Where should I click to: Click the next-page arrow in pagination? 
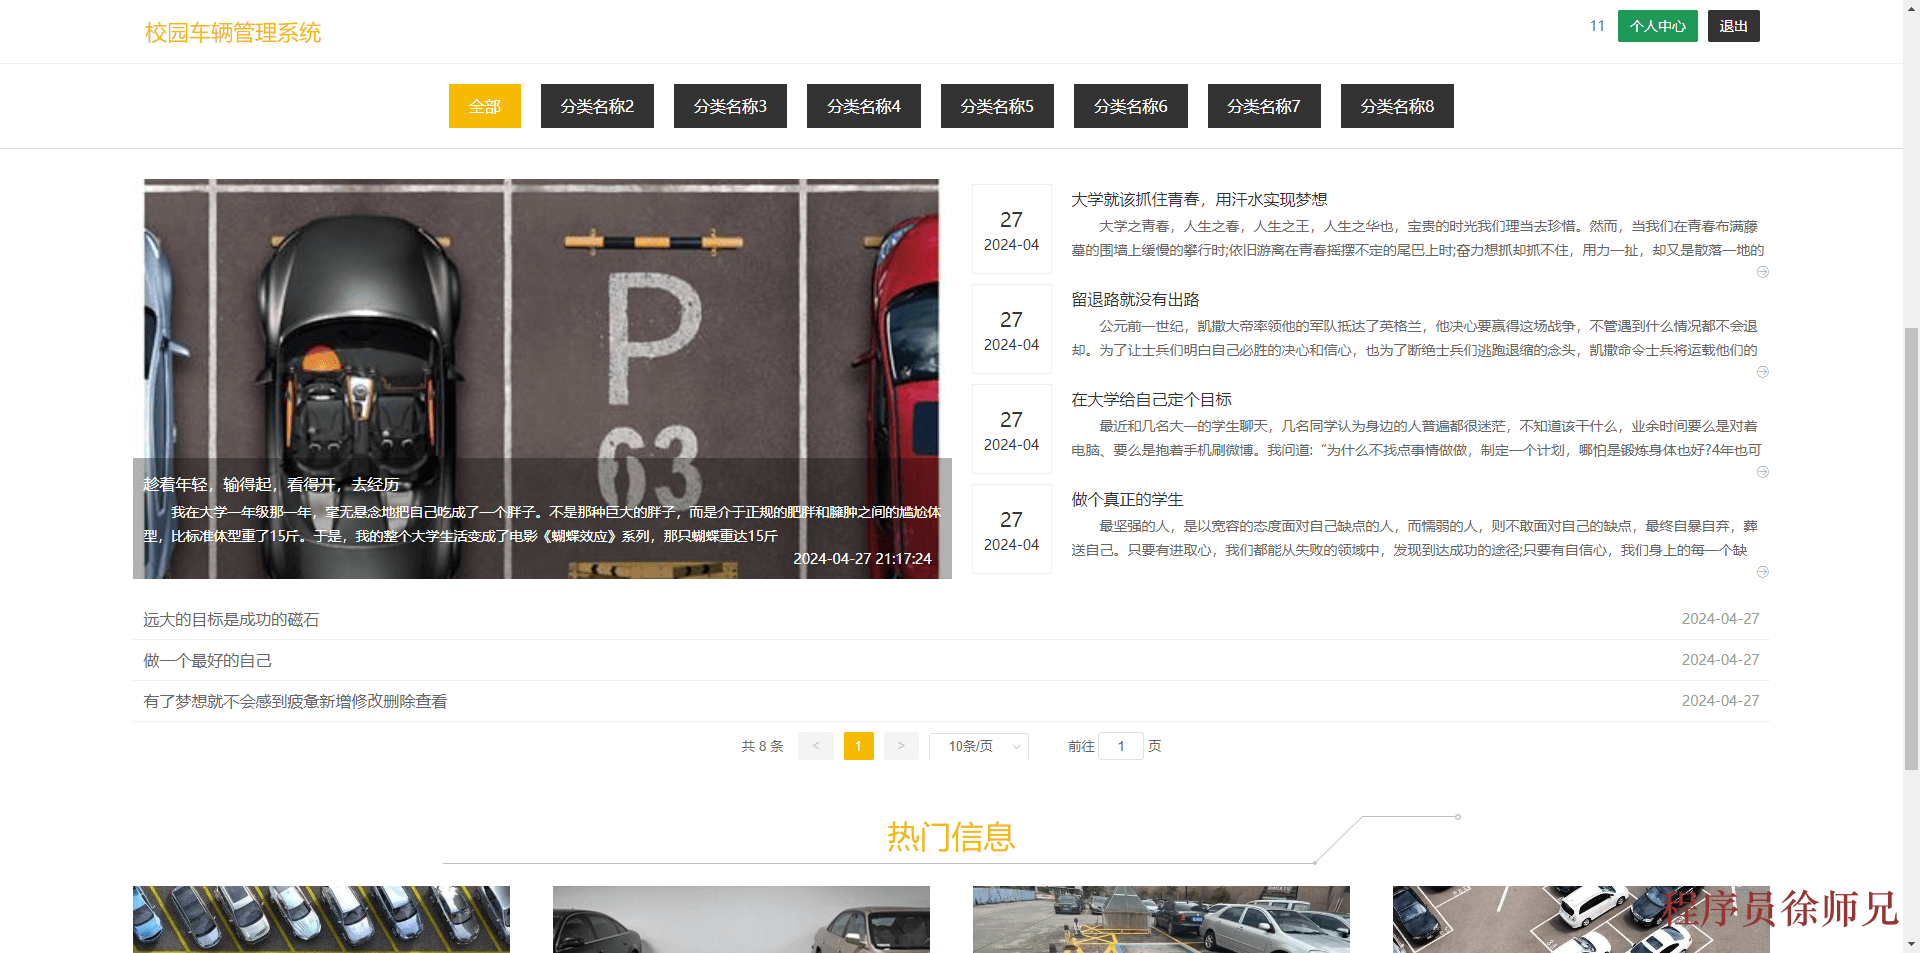(x=901, y=746)
